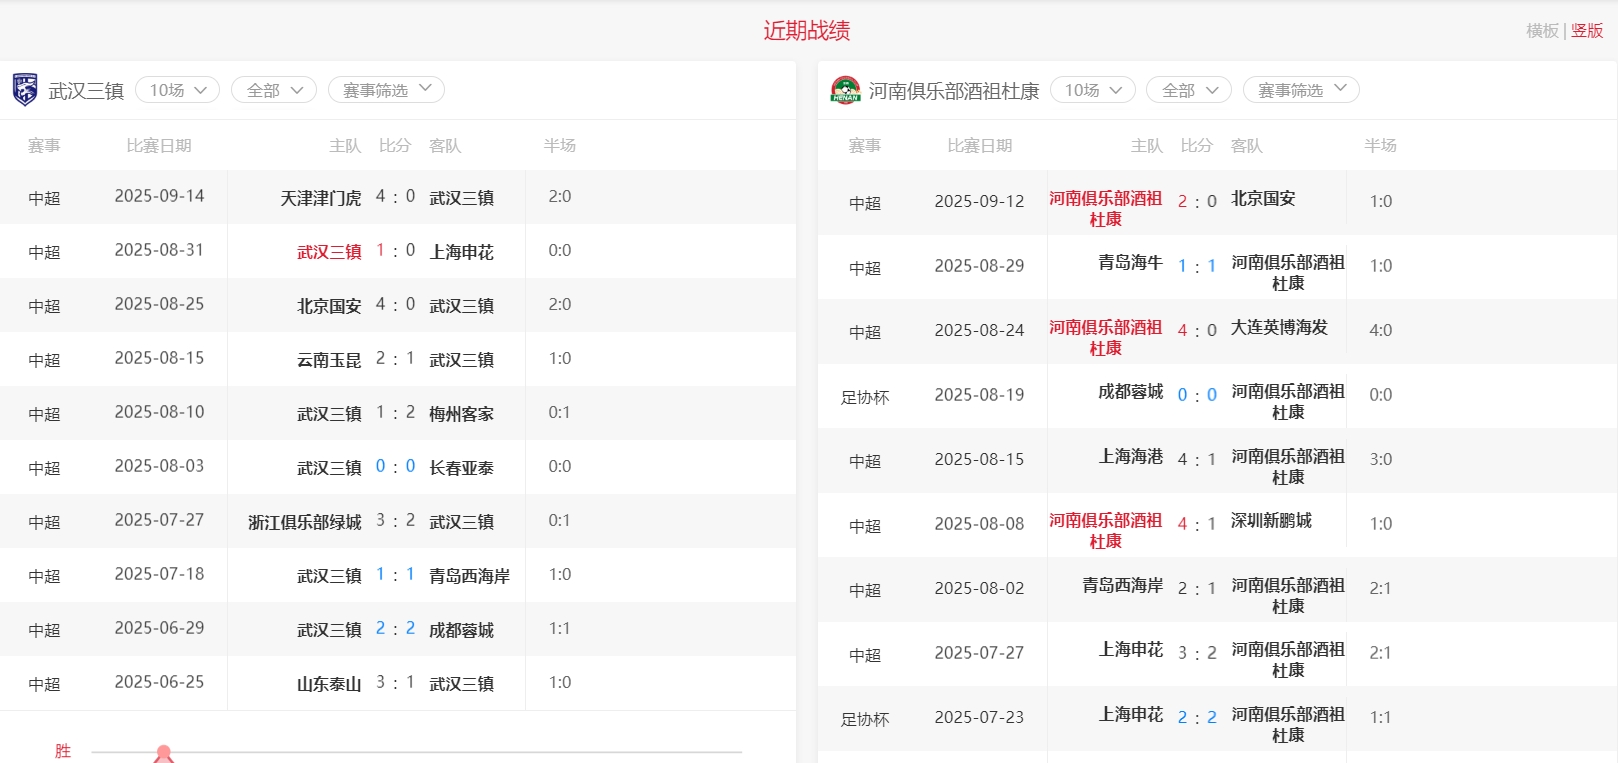1618x763 pixels.
Task: Click 上海海港 in the 2025-08-15 match
Action: click(x=1130, y=457)
